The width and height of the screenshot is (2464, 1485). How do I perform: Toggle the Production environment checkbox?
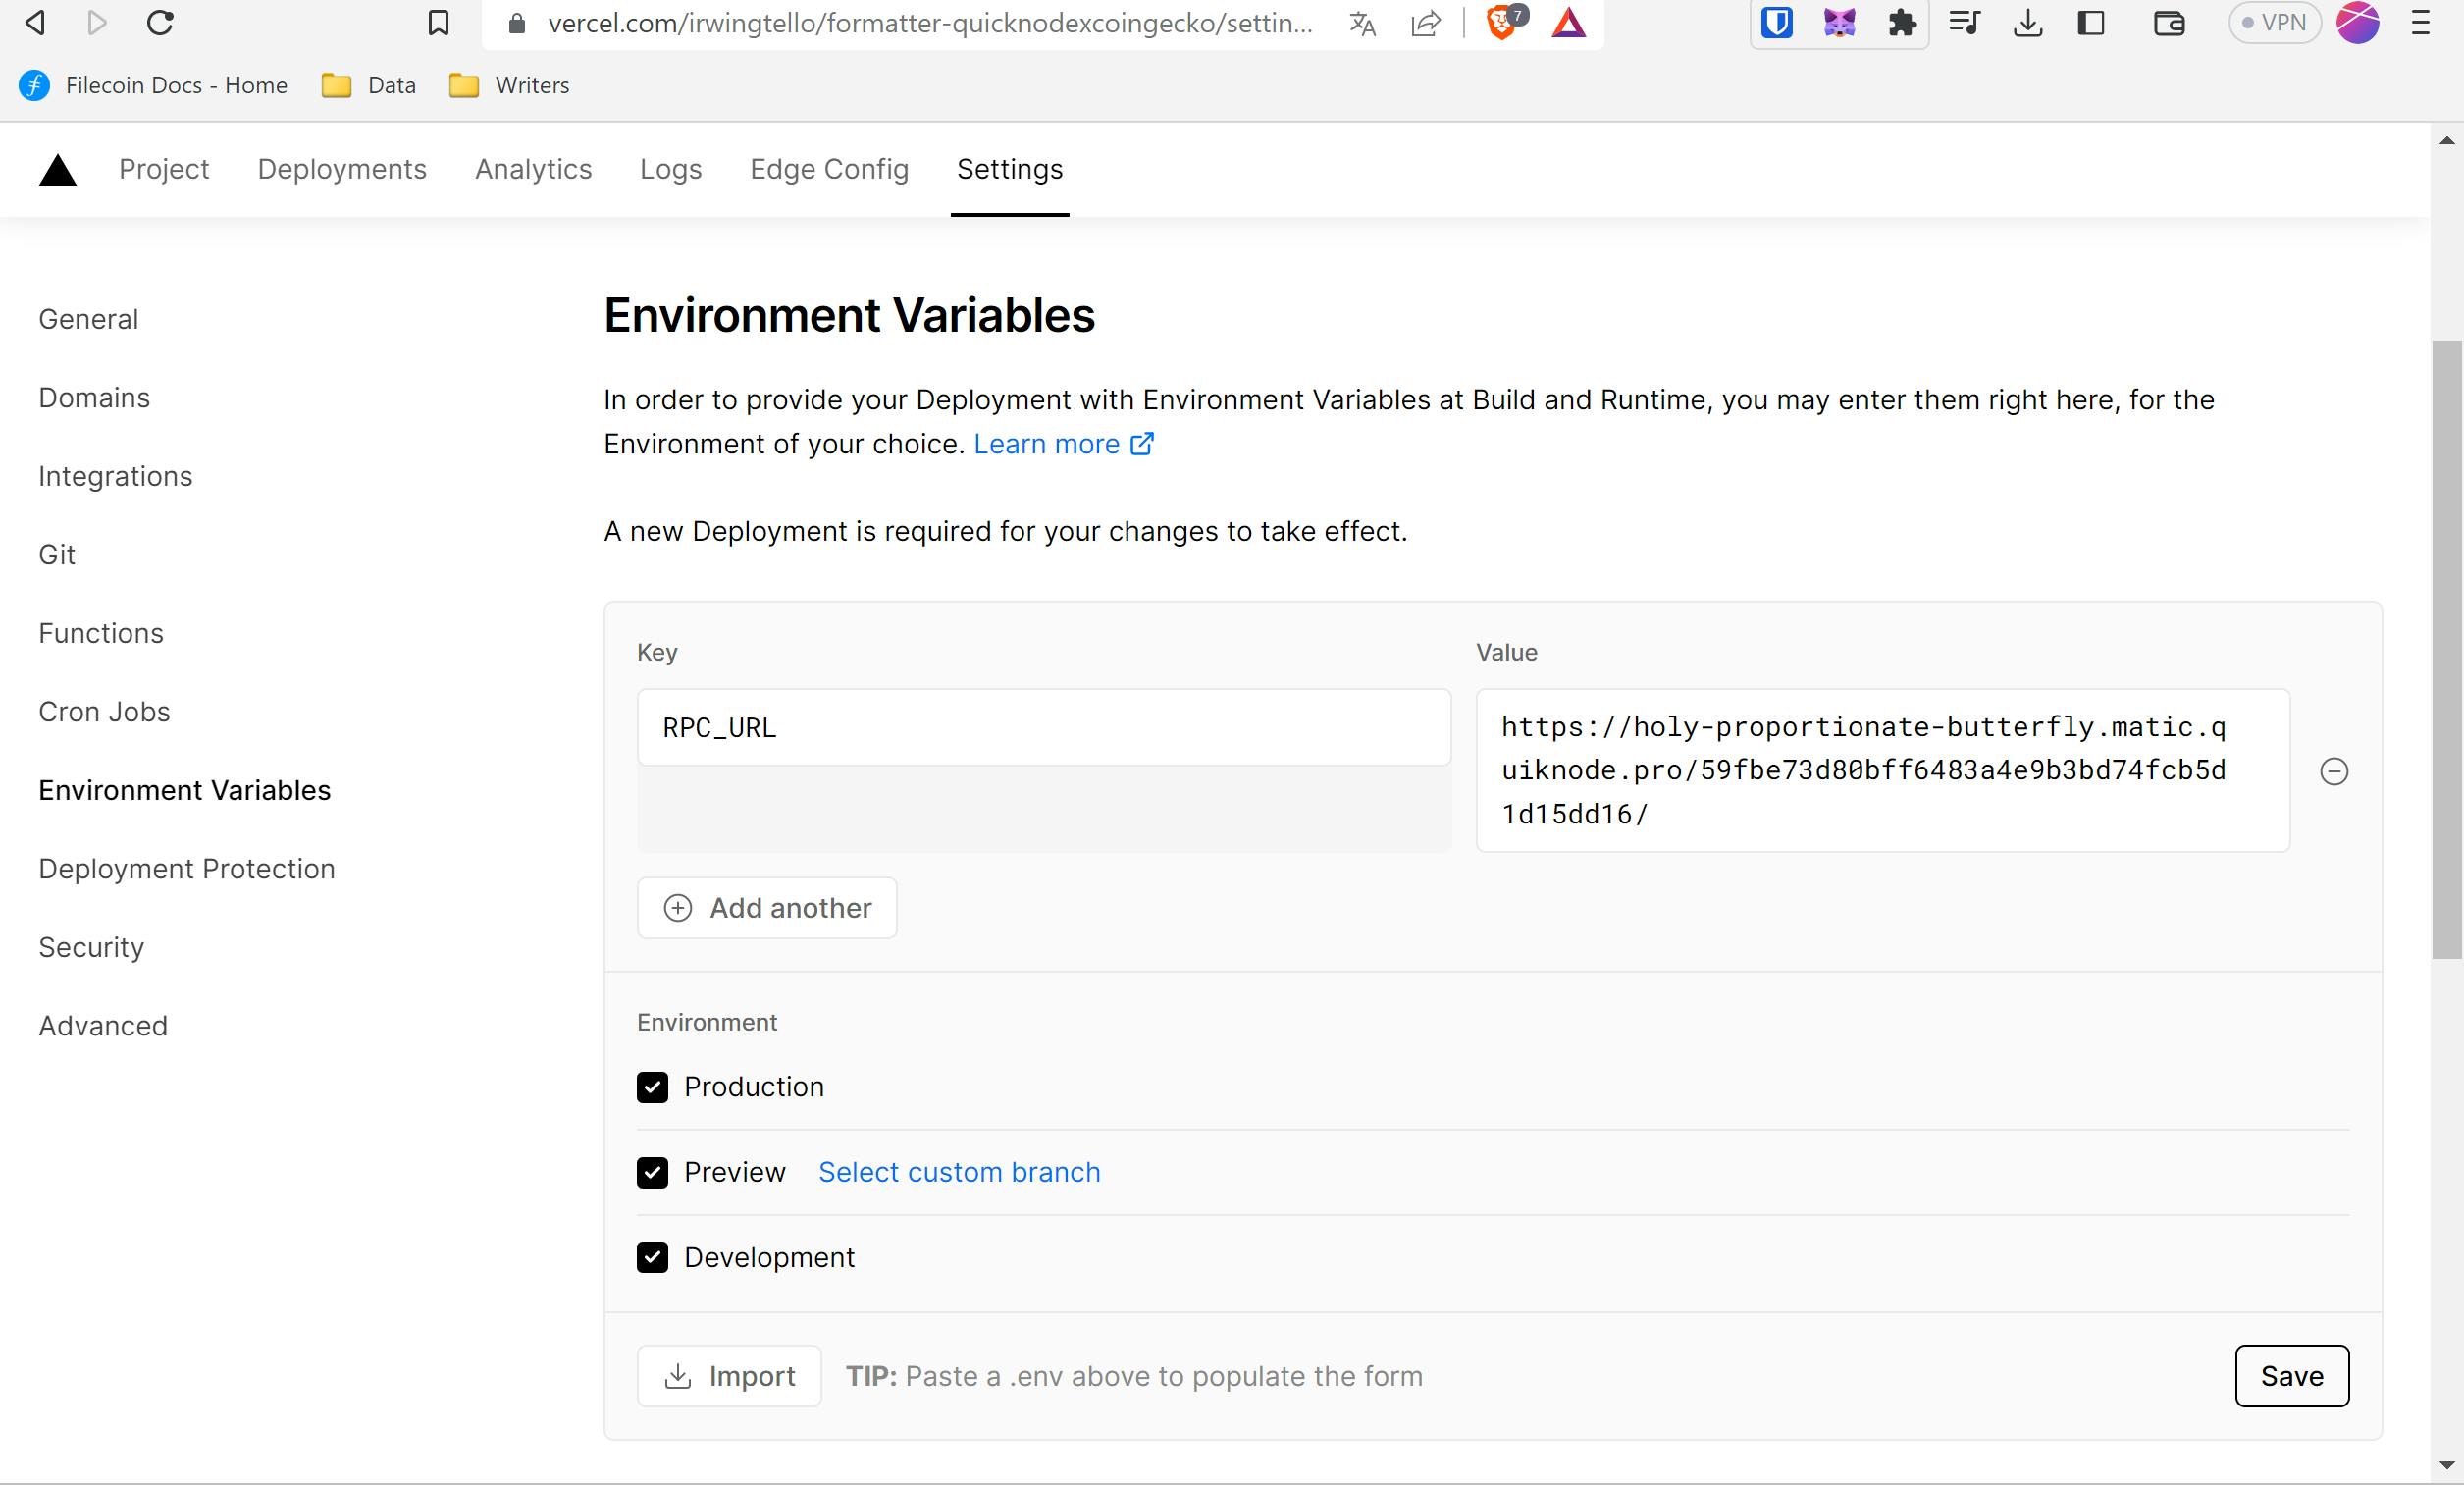(653, 1087)
